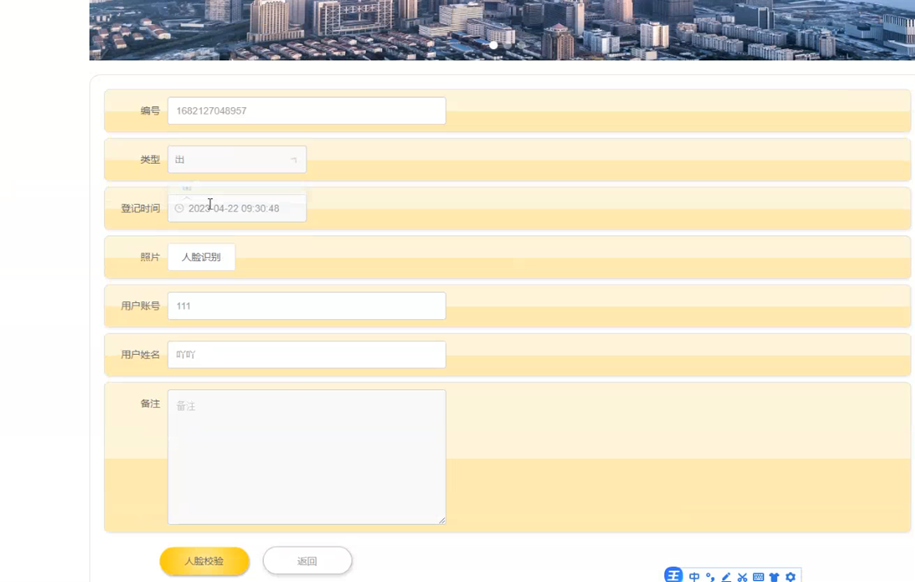Screen dimensions: 915x582
Task: Click the IME scissors screenshot icon
Action: click(x=742, y=577)
